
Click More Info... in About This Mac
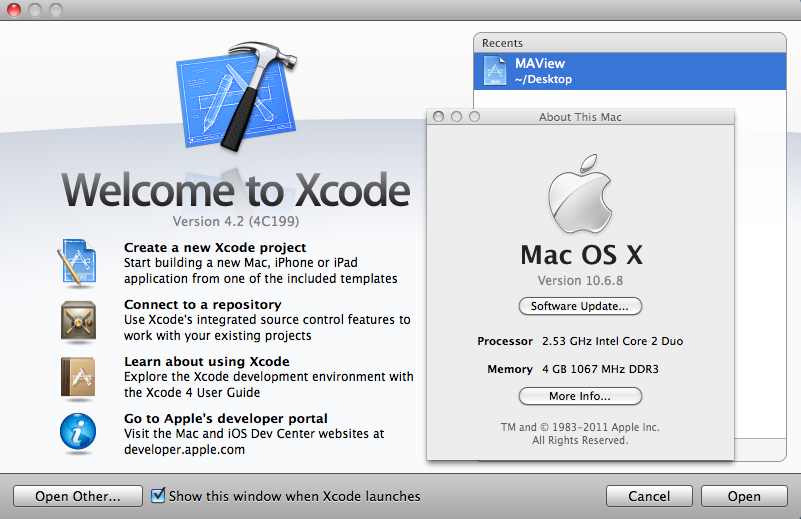coord(580,396)
